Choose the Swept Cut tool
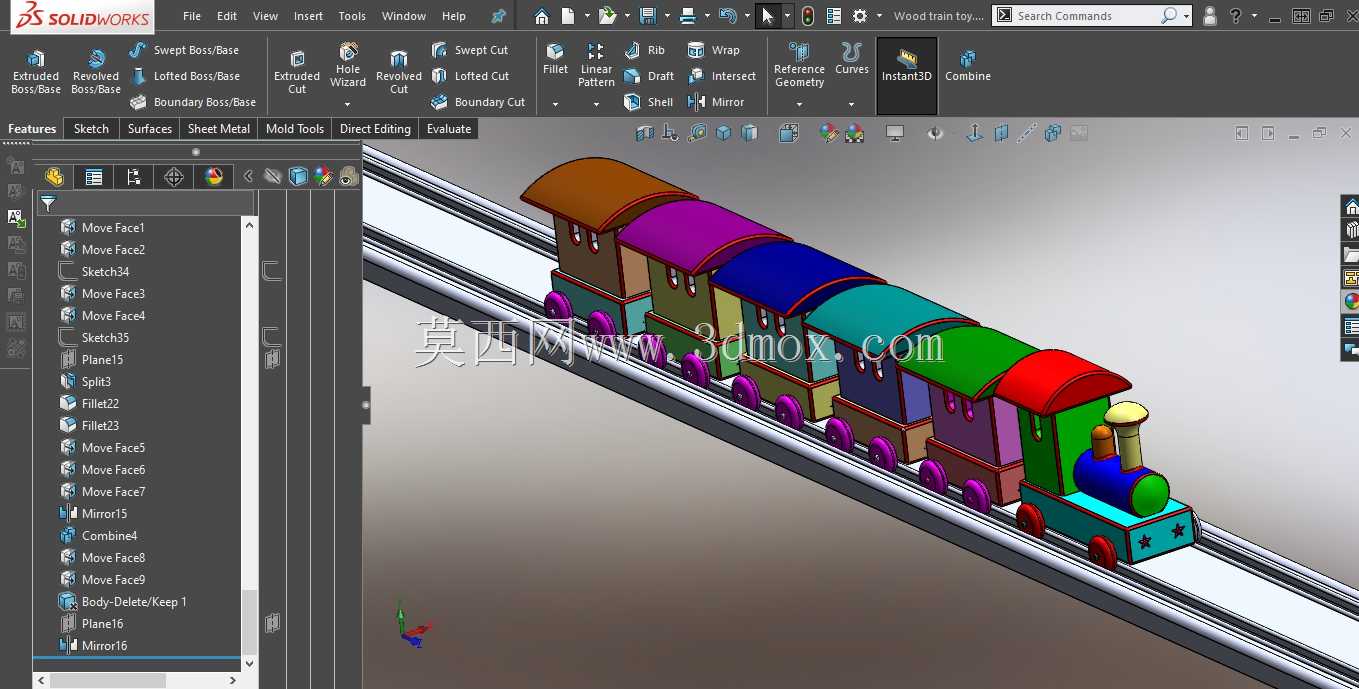Screen dimensions: 1359x689 [469, 50]
